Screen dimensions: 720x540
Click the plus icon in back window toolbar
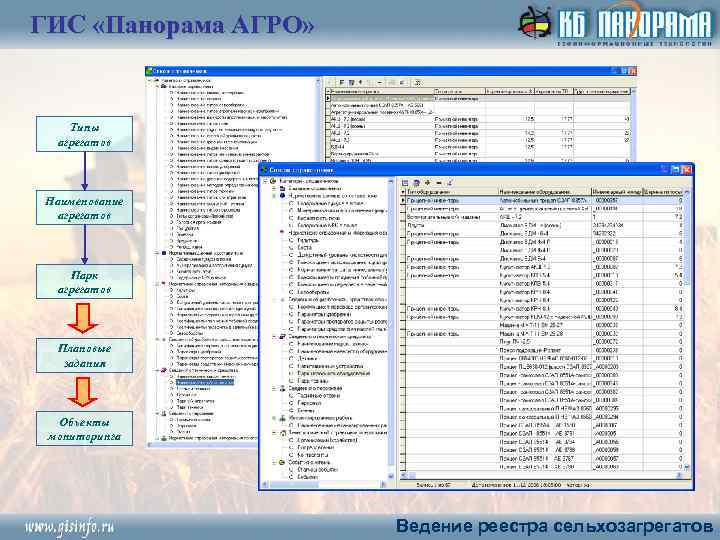pos(360,82)
